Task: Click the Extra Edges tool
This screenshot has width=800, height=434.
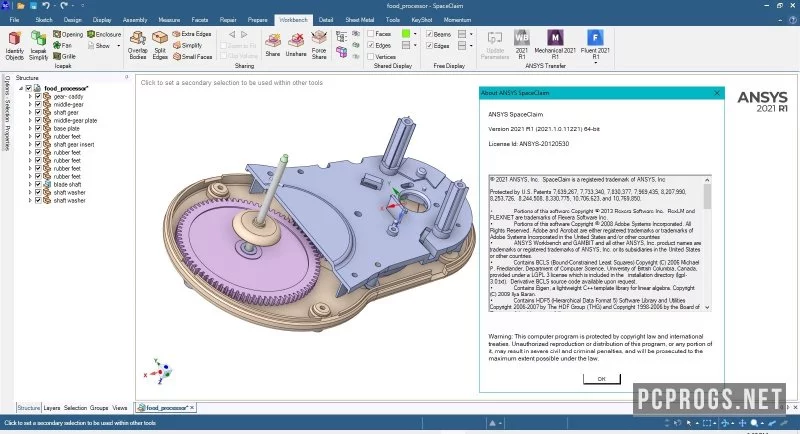Action: click(192, 34)
